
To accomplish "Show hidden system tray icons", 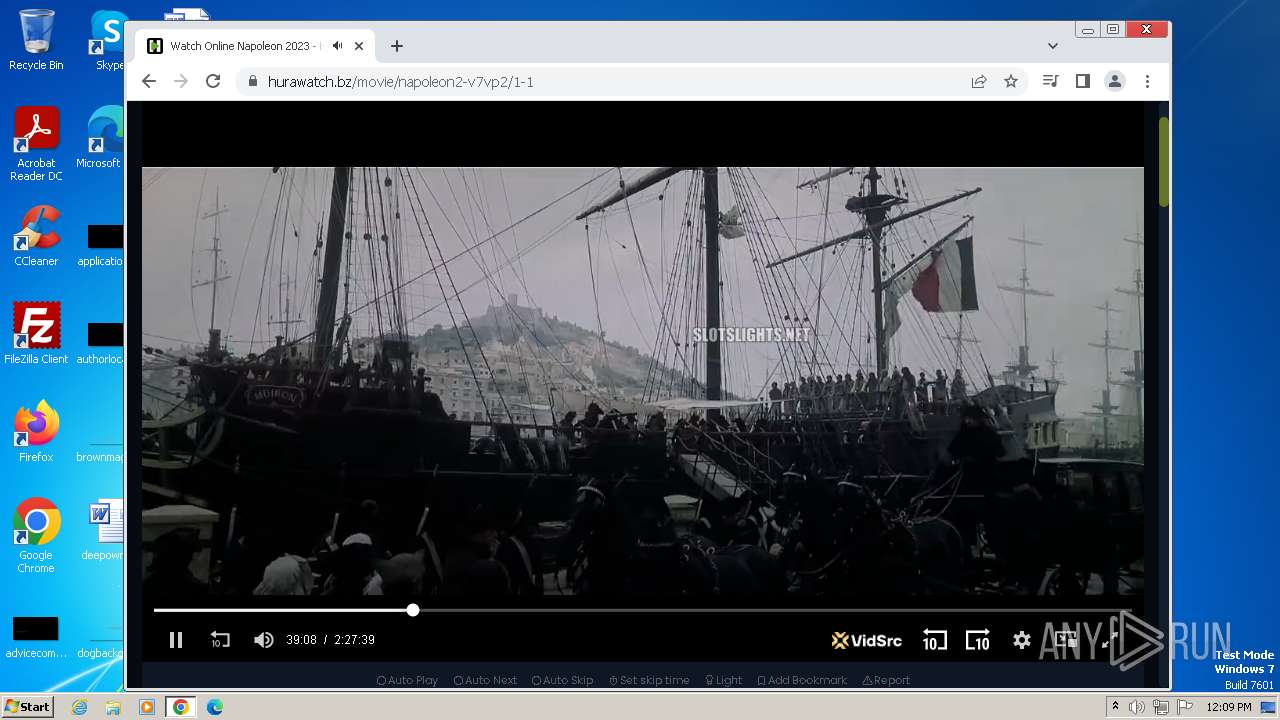I will [1115, 707].
